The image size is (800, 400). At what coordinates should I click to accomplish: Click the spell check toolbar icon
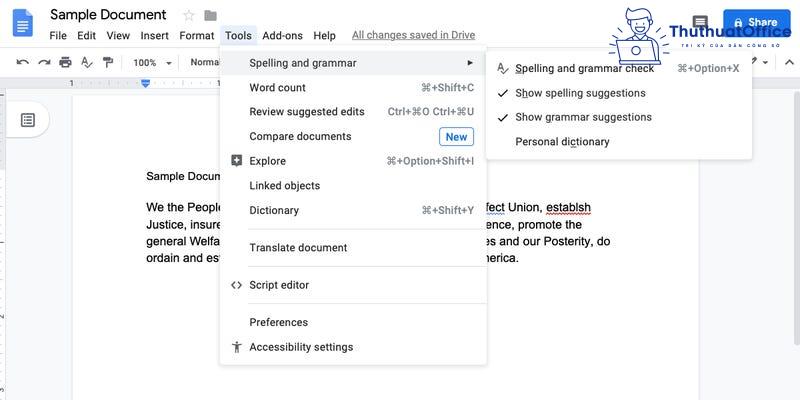87,62
